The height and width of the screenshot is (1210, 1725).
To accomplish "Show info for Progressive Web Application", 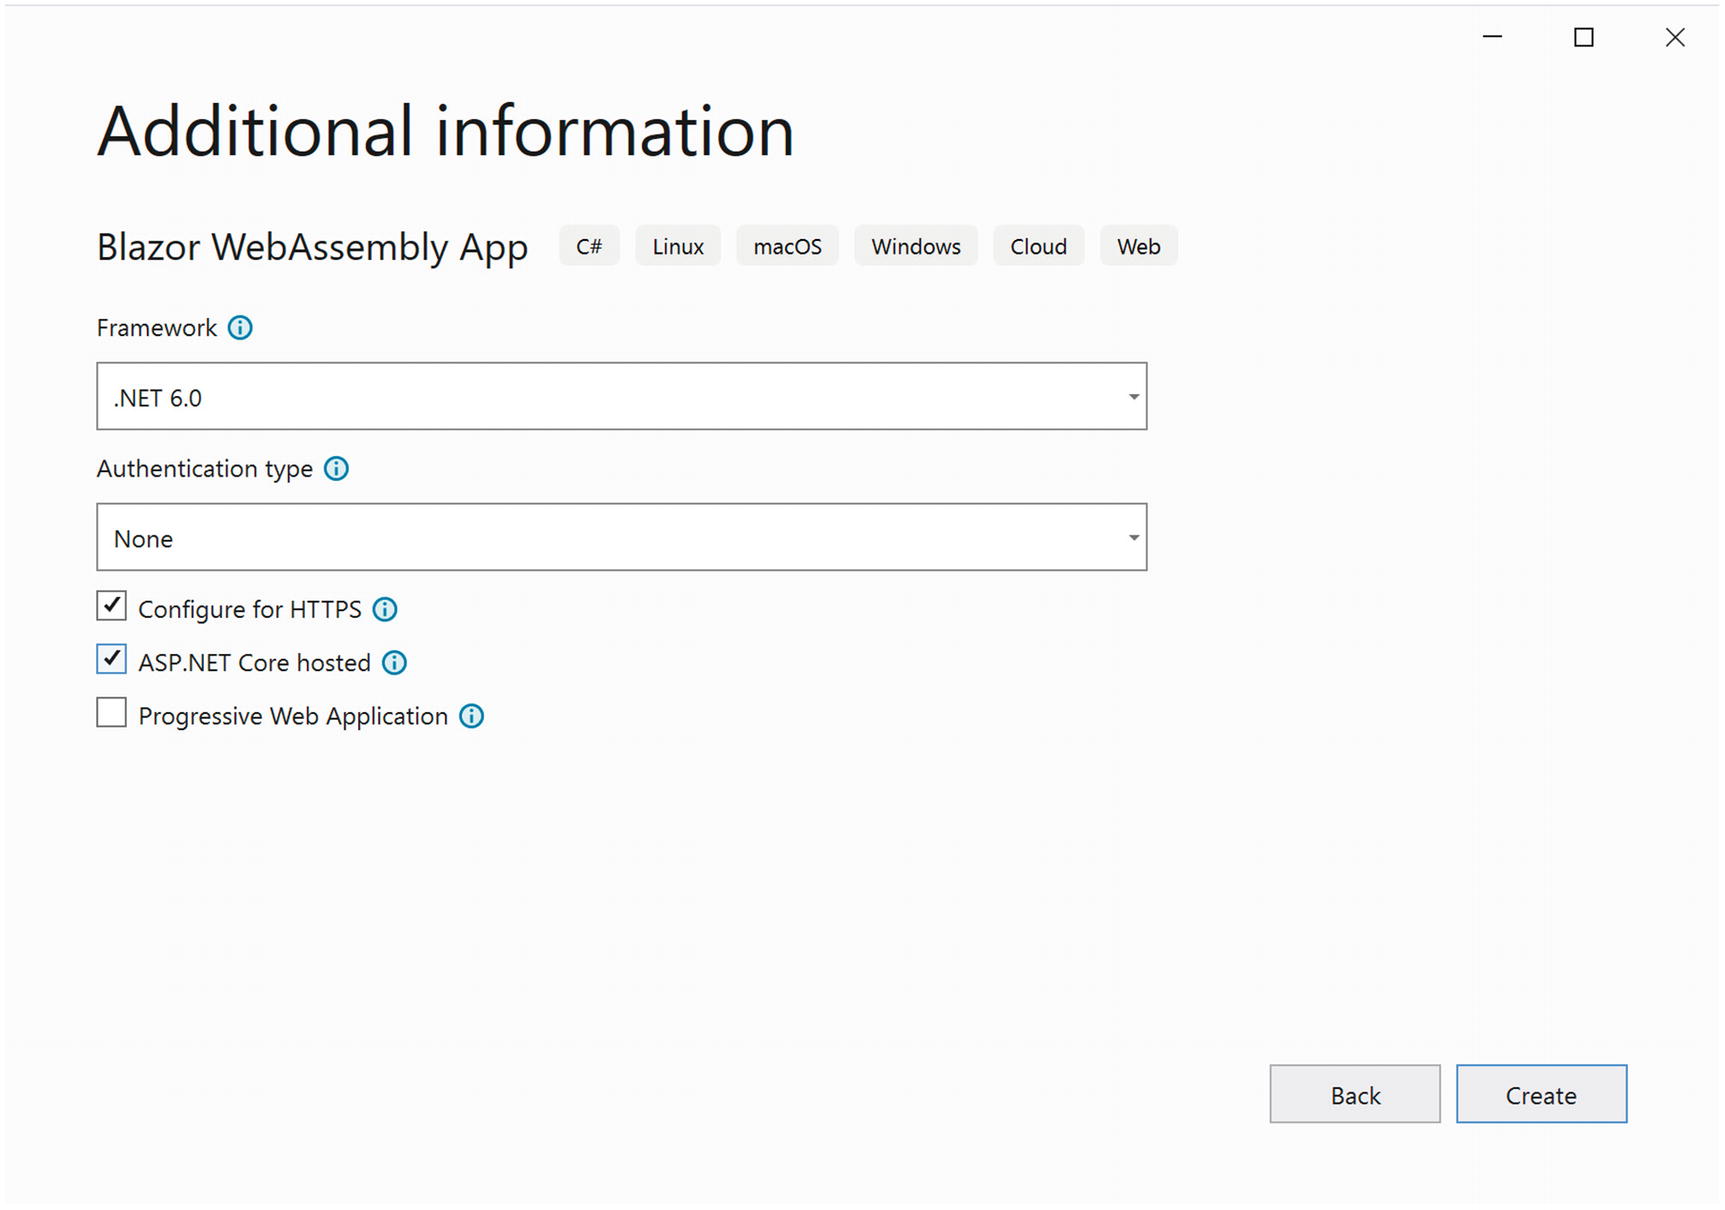I will pos(471,716).
